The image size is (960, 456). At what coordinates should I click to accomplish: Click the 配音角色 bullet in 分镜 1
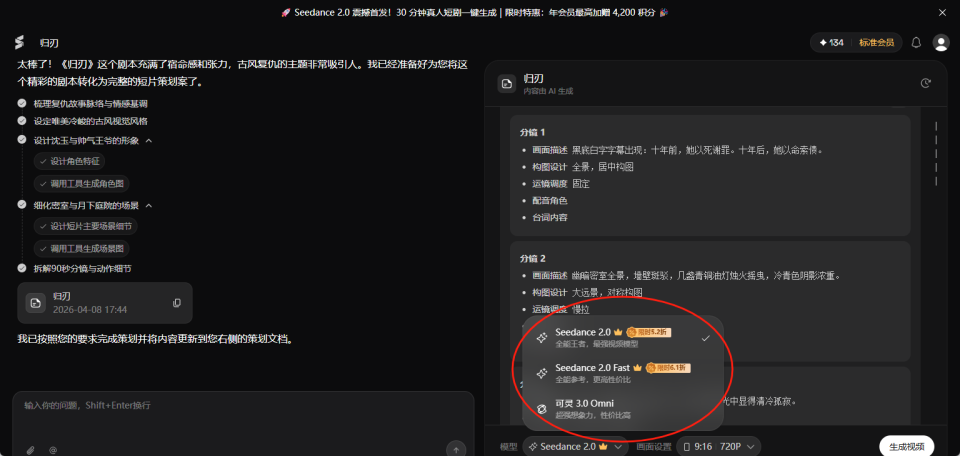pyautogui.click(x=550, y=200)
